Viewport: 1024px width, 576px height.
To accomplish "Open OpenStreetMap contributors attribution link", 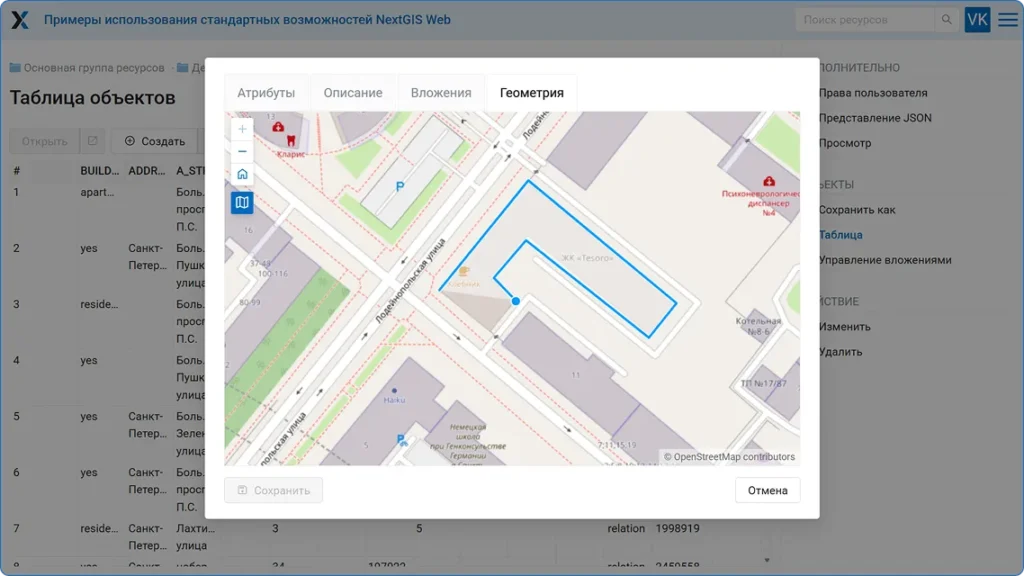I will (734, 457).
